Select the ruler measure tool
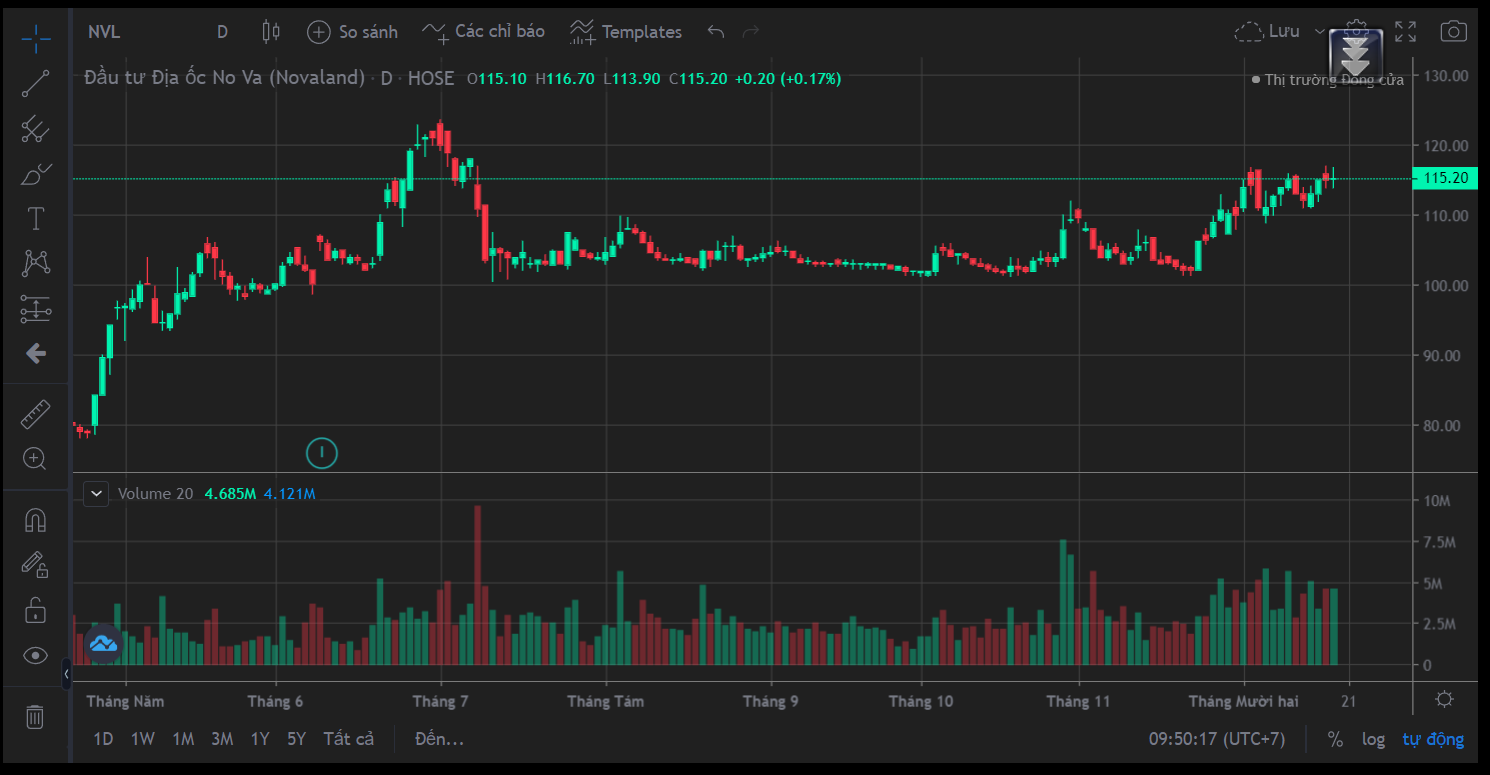The height and width of the screenshot is (775, 1490). point(36,413)
